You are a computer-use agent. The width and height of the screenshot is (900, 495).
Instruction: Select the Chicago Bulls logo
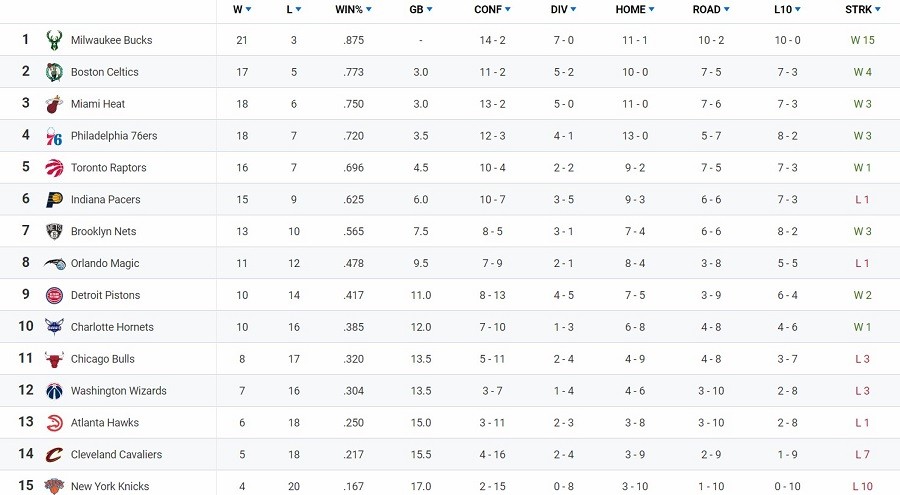click(x=54, y=359)
